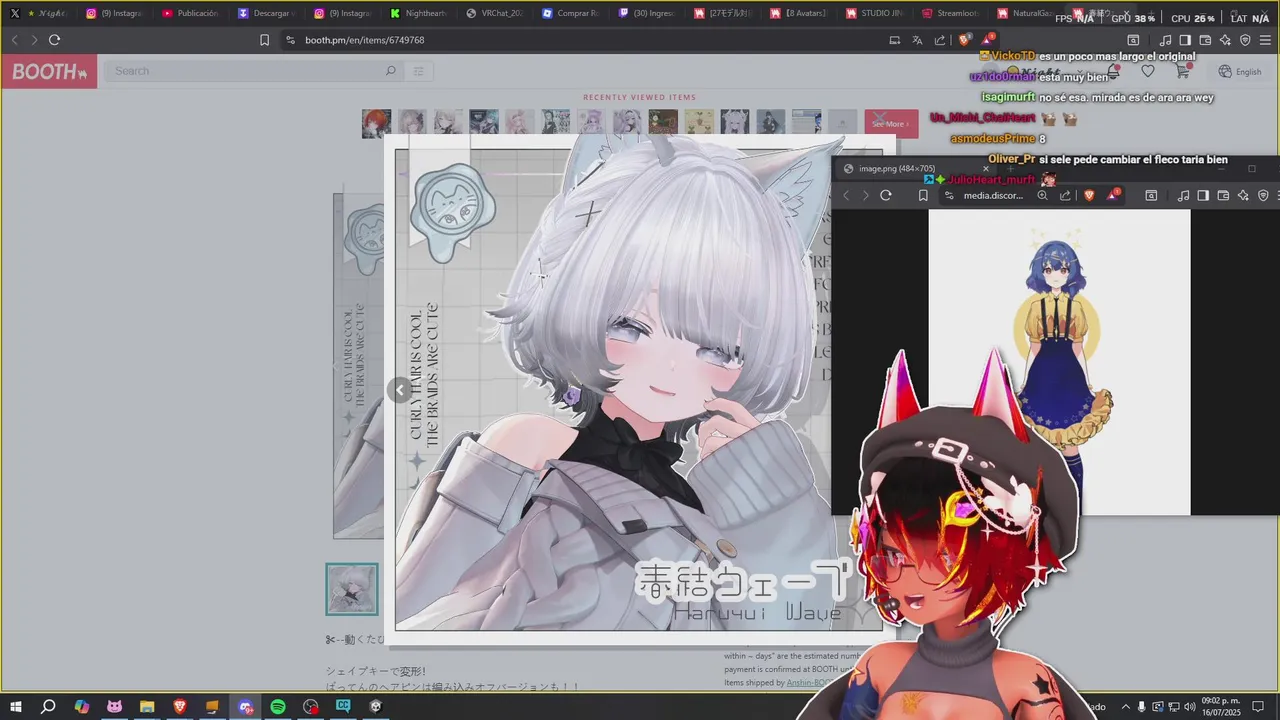The height and width of the screenshot is (720, 1280).
Task: Open Discord from the taskbar
Action: pos(245,707)
